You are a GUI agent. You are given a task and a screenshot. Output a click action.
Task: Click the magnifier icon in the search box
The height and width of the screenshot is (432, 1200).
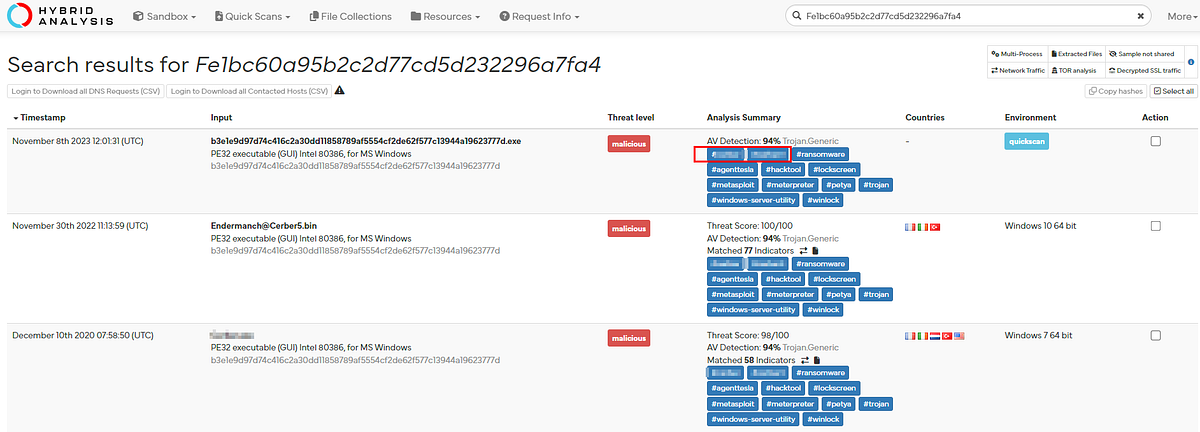[797, 16]
